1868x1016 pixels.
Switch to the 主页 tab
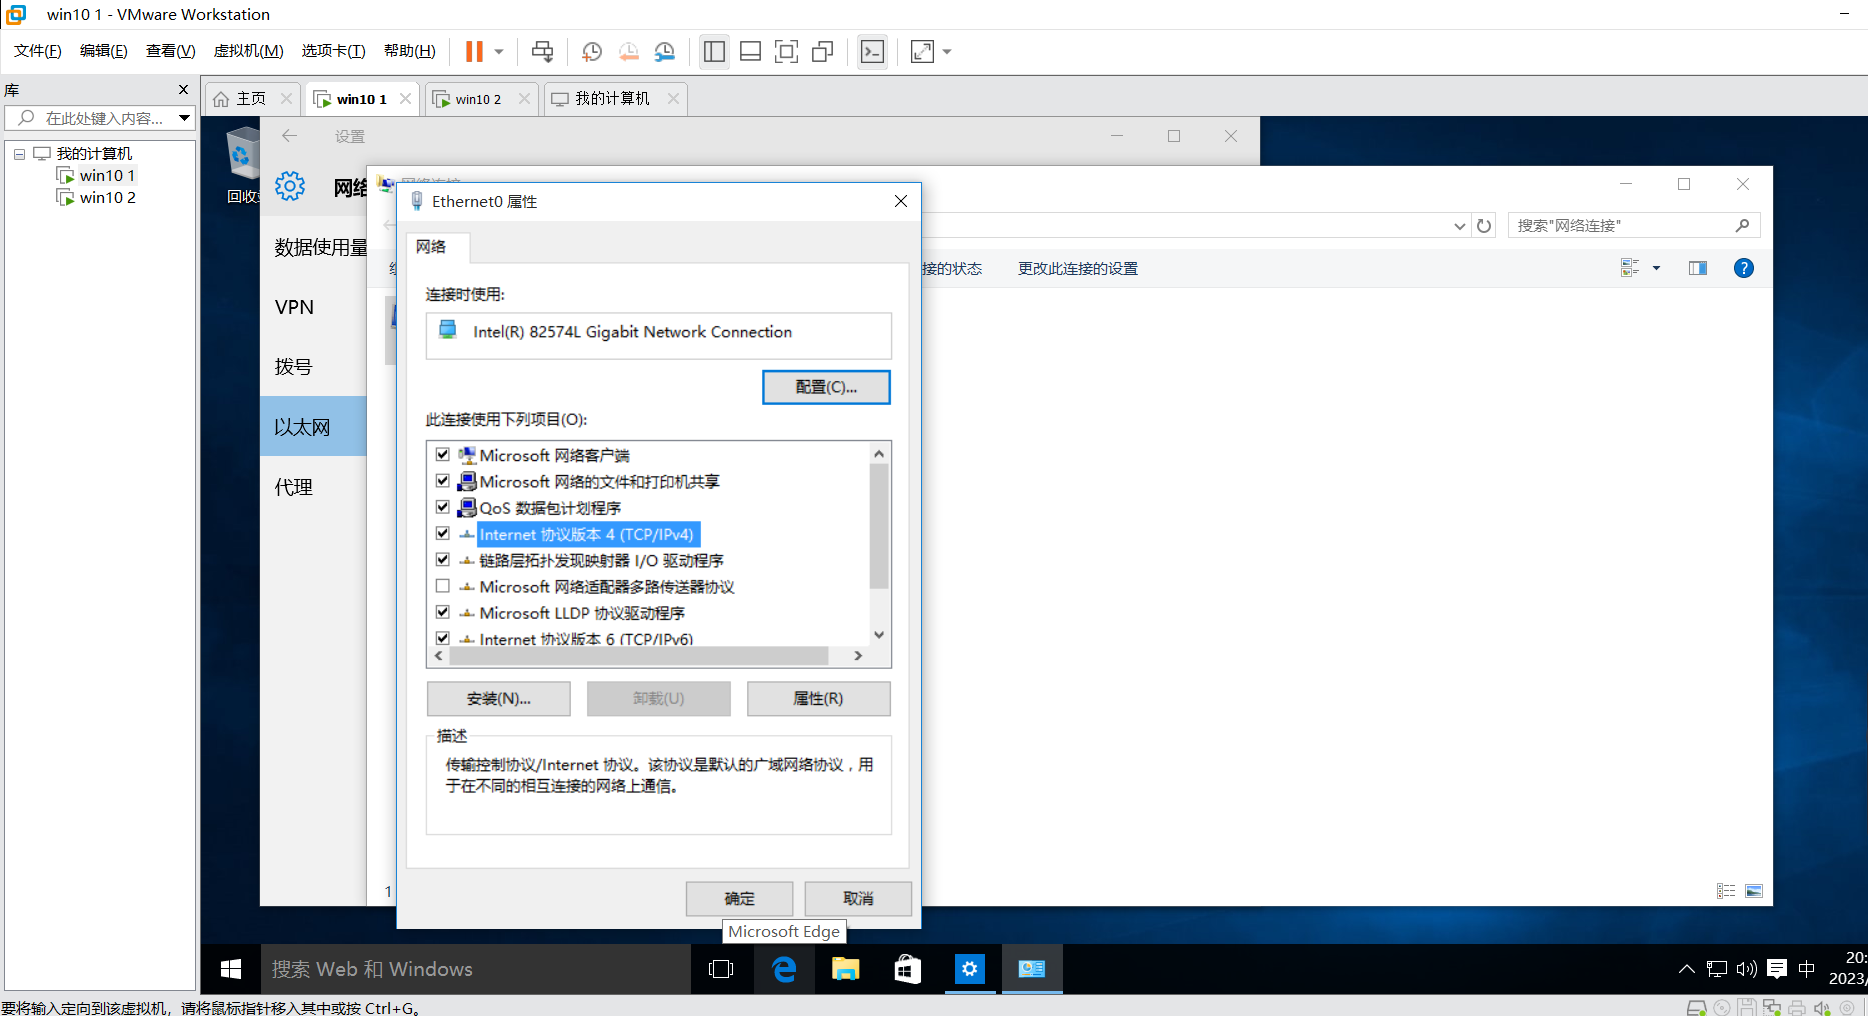tap(251, 99)
